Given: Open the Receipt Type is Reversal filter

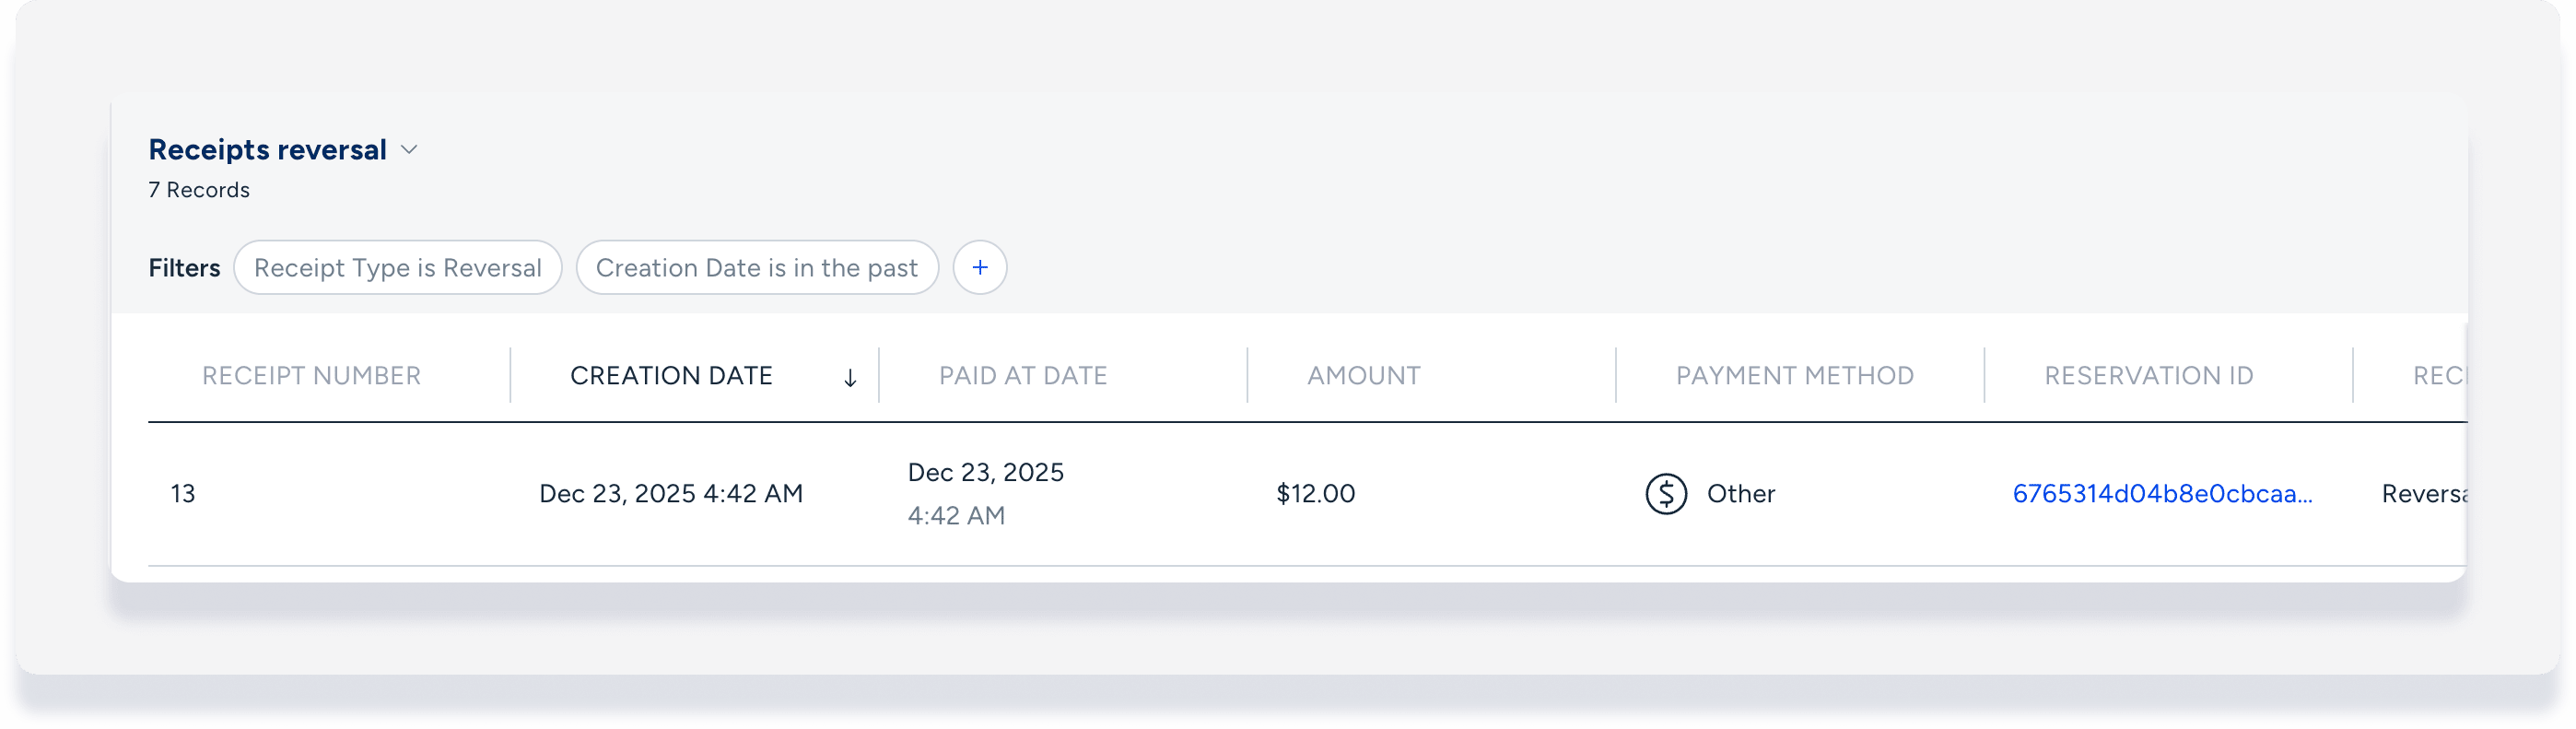Looking at the screenshot, I should pos(397,268).
